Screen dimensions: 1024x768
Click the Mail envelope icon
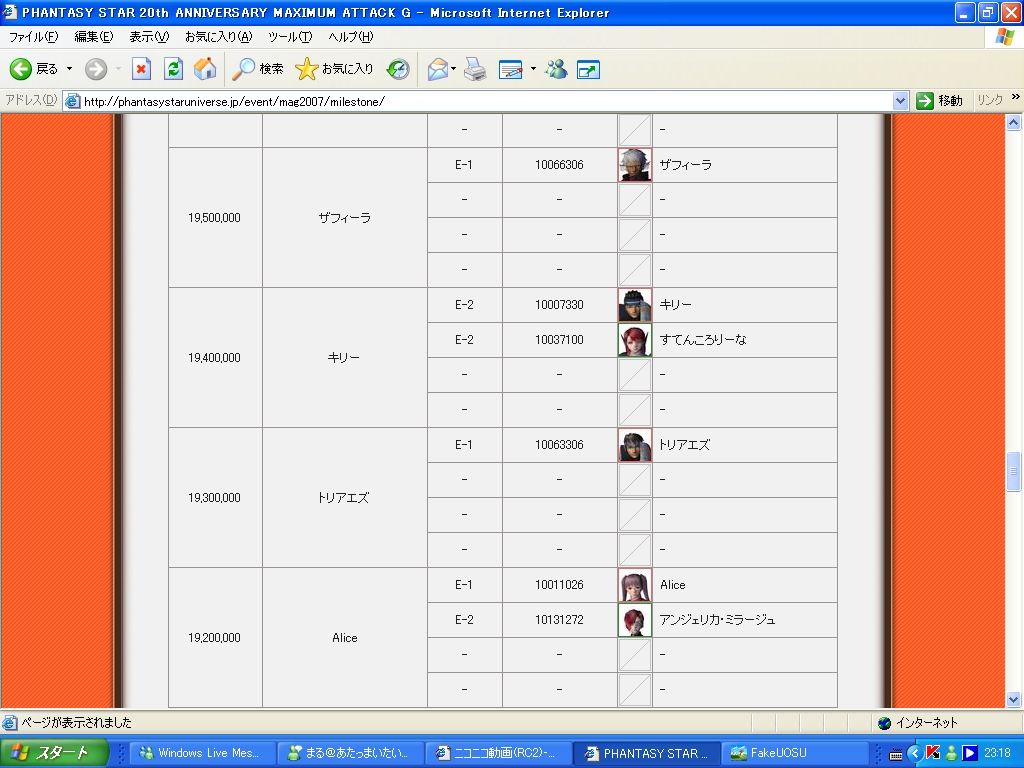click(x=438, y=69)
